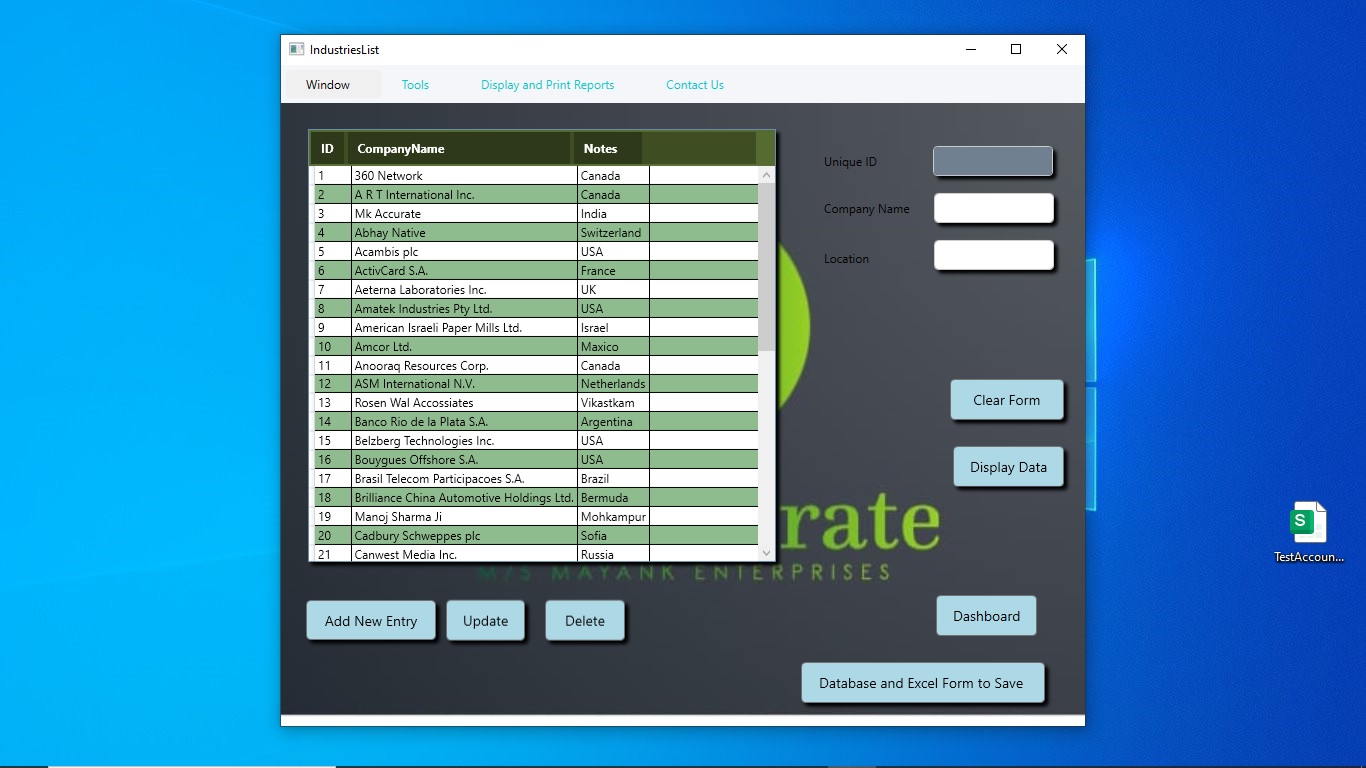This screenshot has width=1366, height=768.
Task: Maximize the IndustriesList window
Action: [1016, 49]
